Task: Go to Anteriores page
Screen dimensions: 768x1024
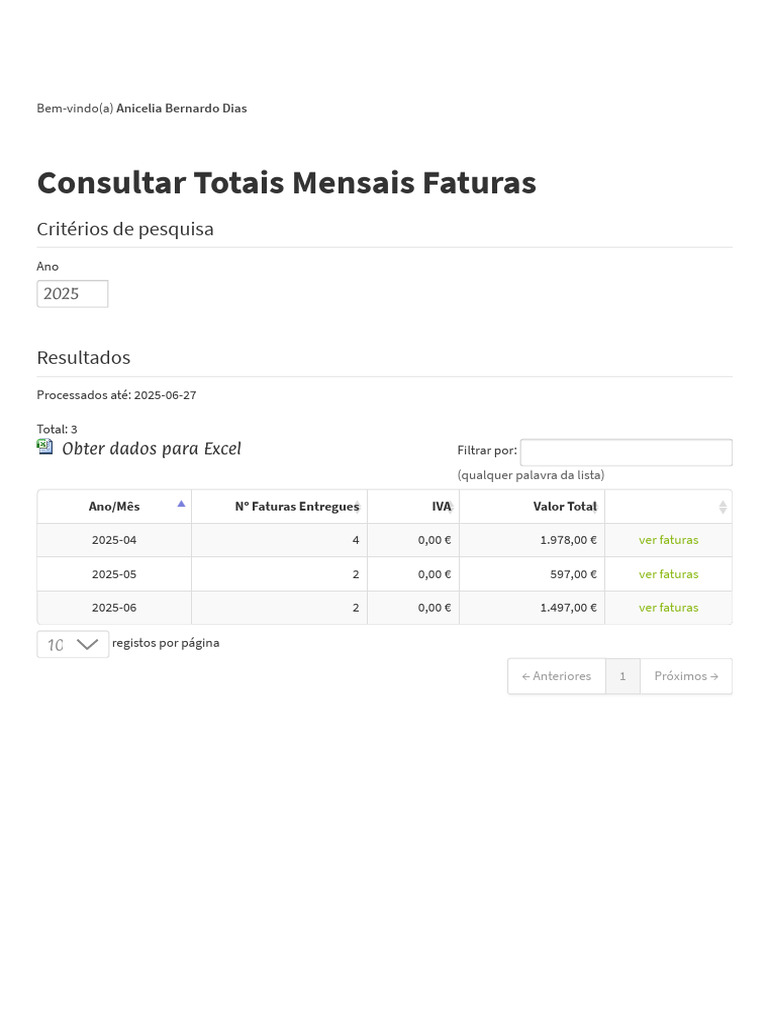Action: [x=556, y=676]
